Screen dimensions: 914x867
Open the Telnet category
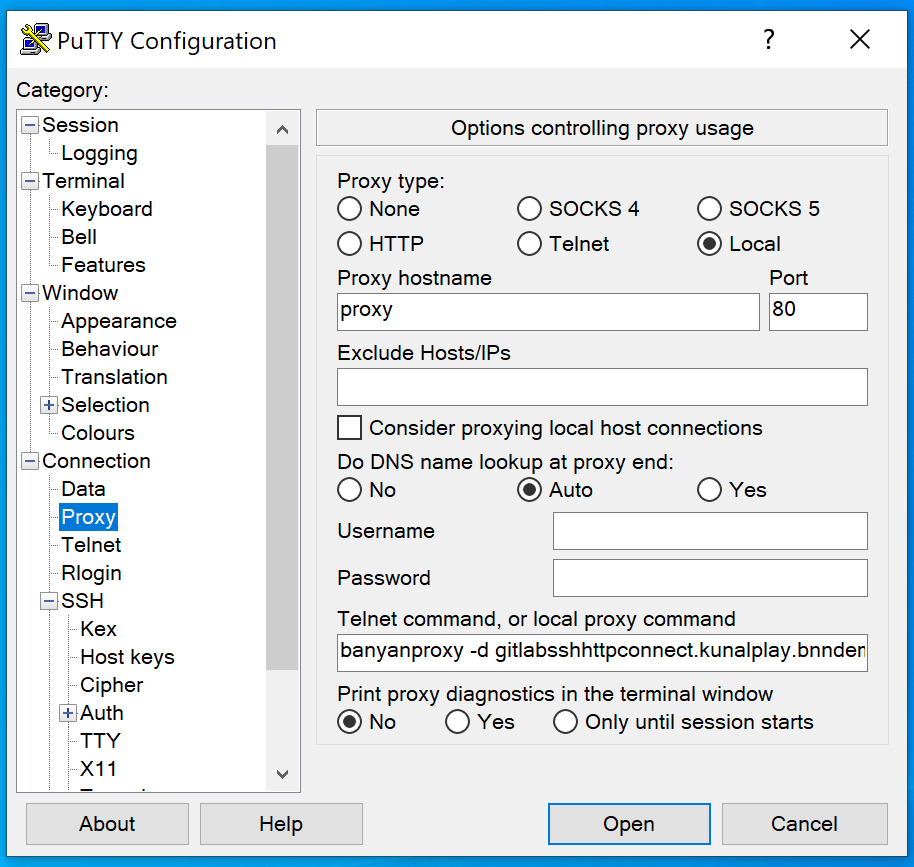tap(91, 545)
